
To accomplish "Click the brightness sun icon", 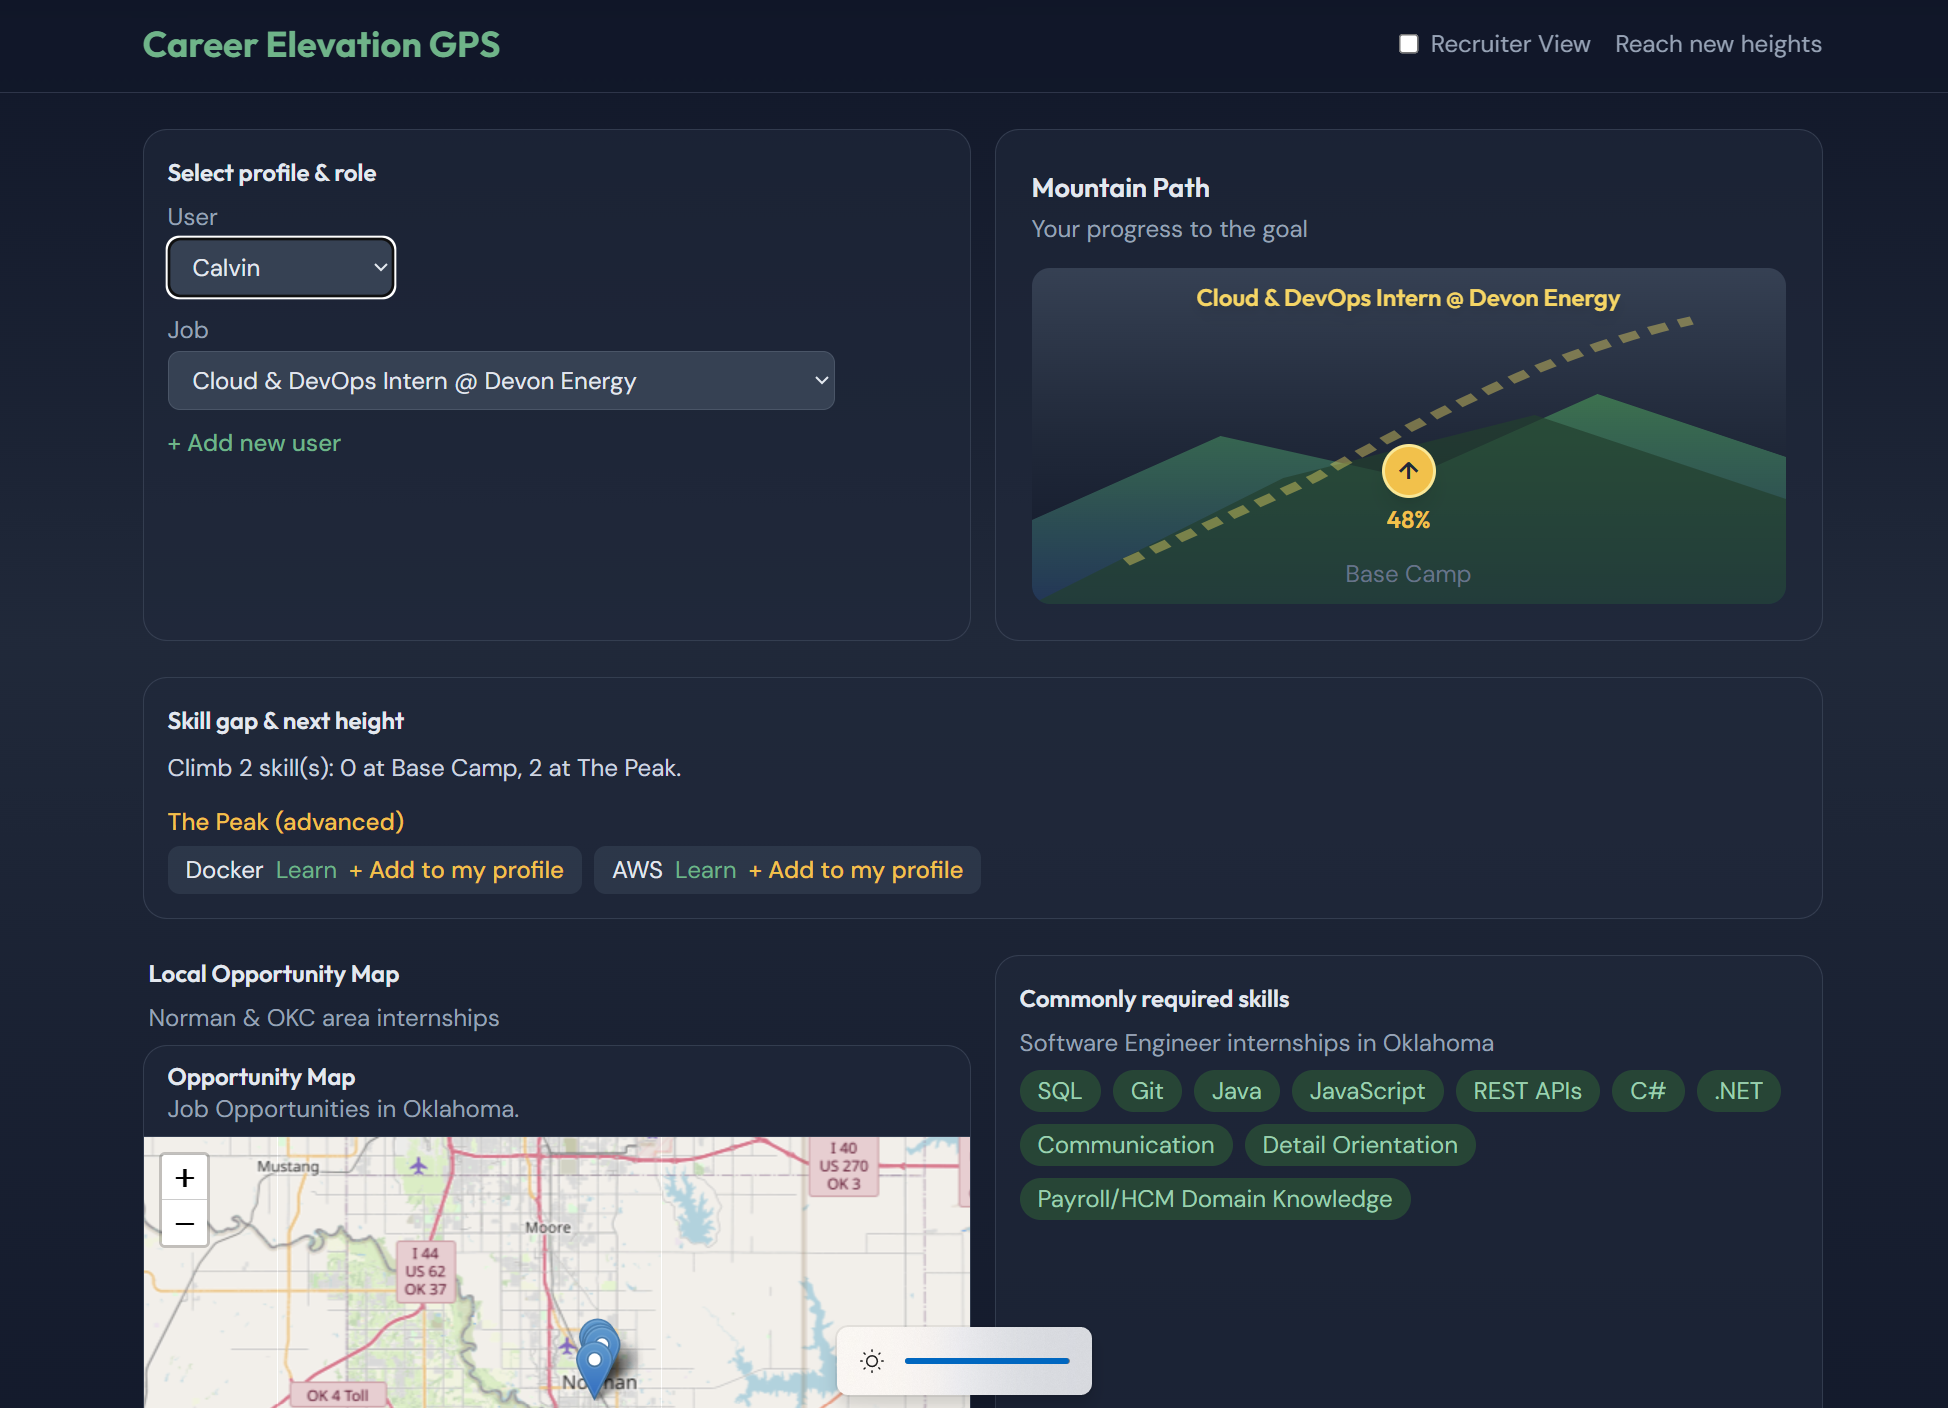I will click(x=872, y=1361).
